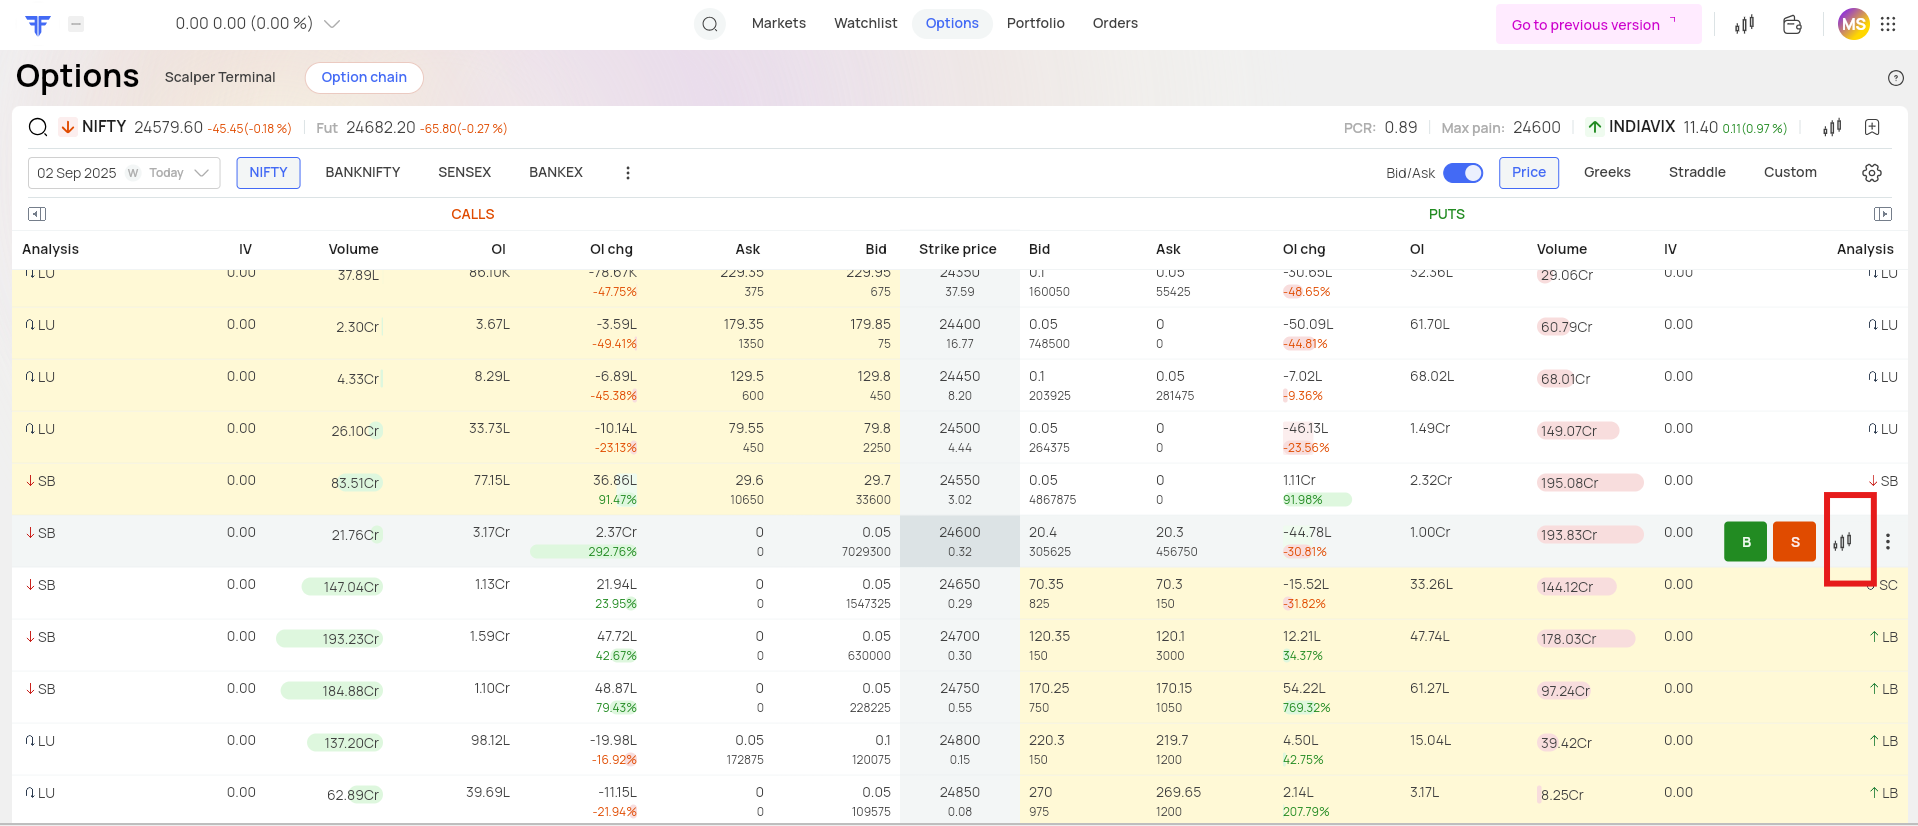Select the Greeks view option

[x=1606, y=173]
